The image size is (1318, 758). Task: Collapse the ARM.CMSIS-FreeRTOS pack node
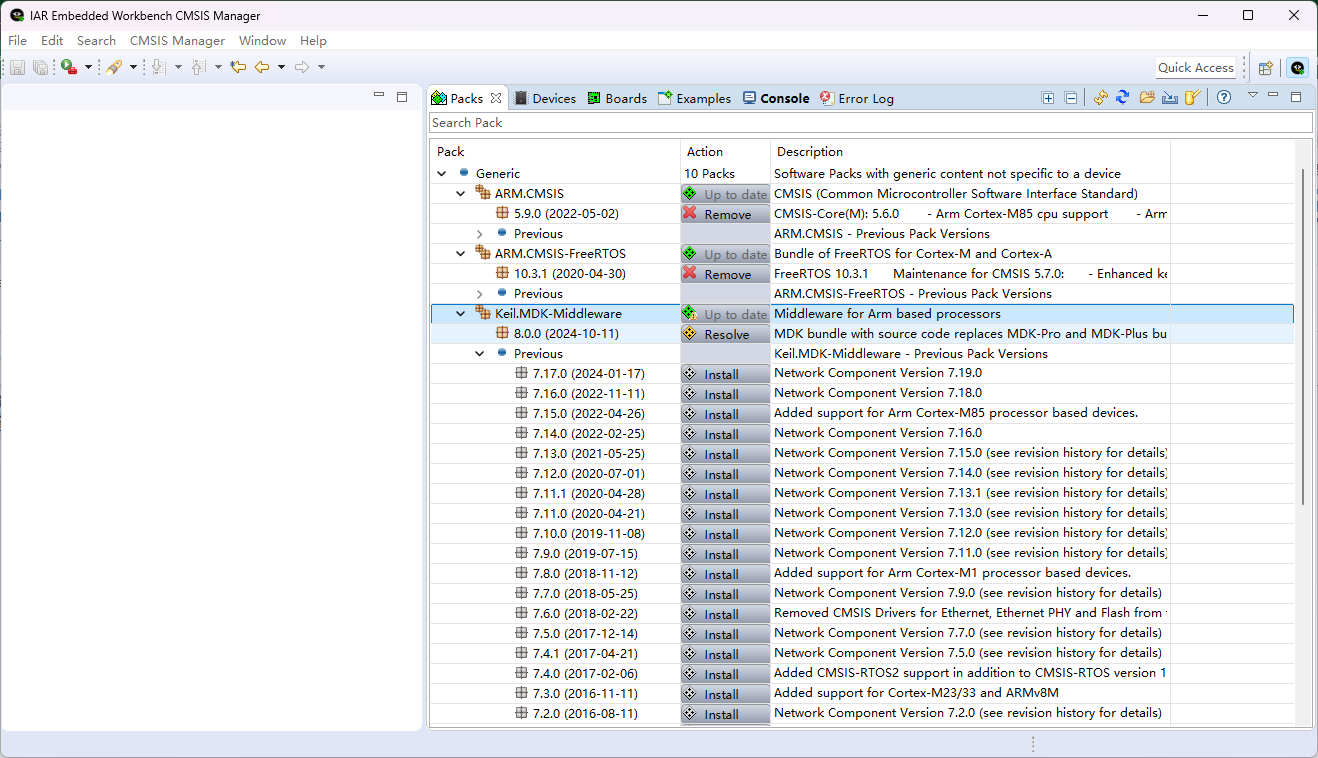pos(461,254)
